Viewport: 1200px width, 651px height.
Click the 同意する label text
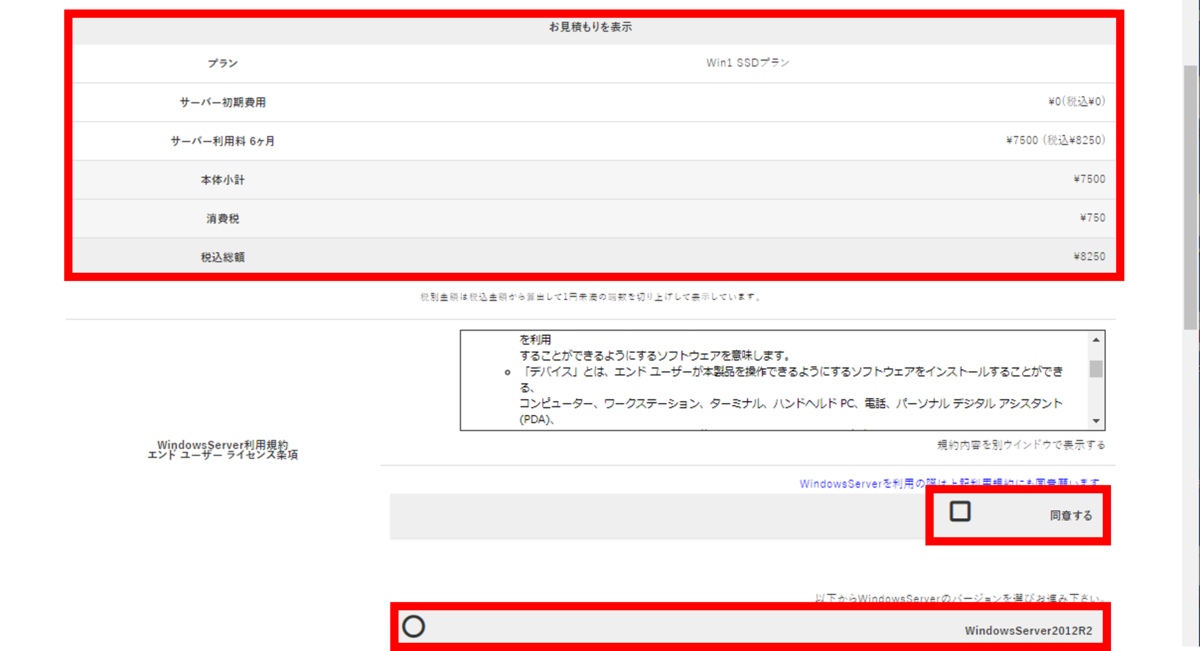tap(1071, 516)
